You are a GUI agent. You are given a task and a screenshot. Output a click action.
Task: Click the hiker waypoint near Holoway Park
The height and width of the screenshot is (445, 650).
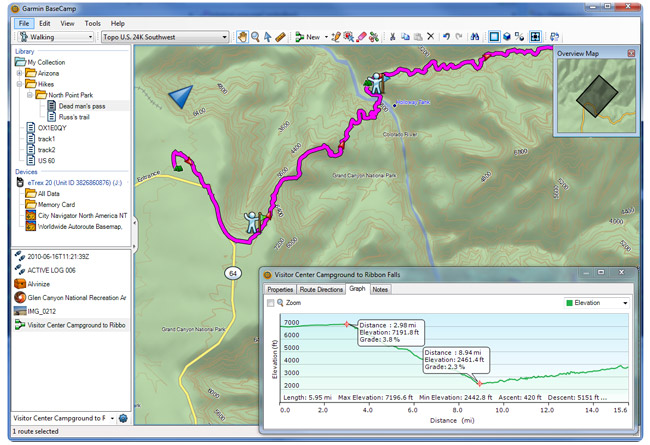376,83
